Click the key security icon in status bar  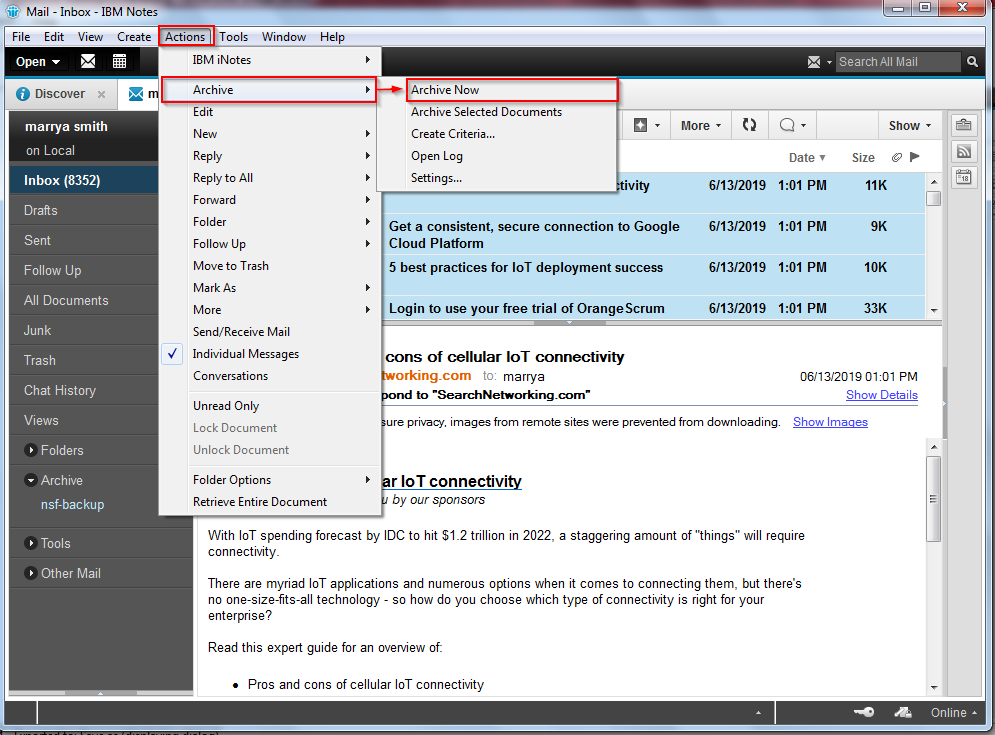coord(864,712)
